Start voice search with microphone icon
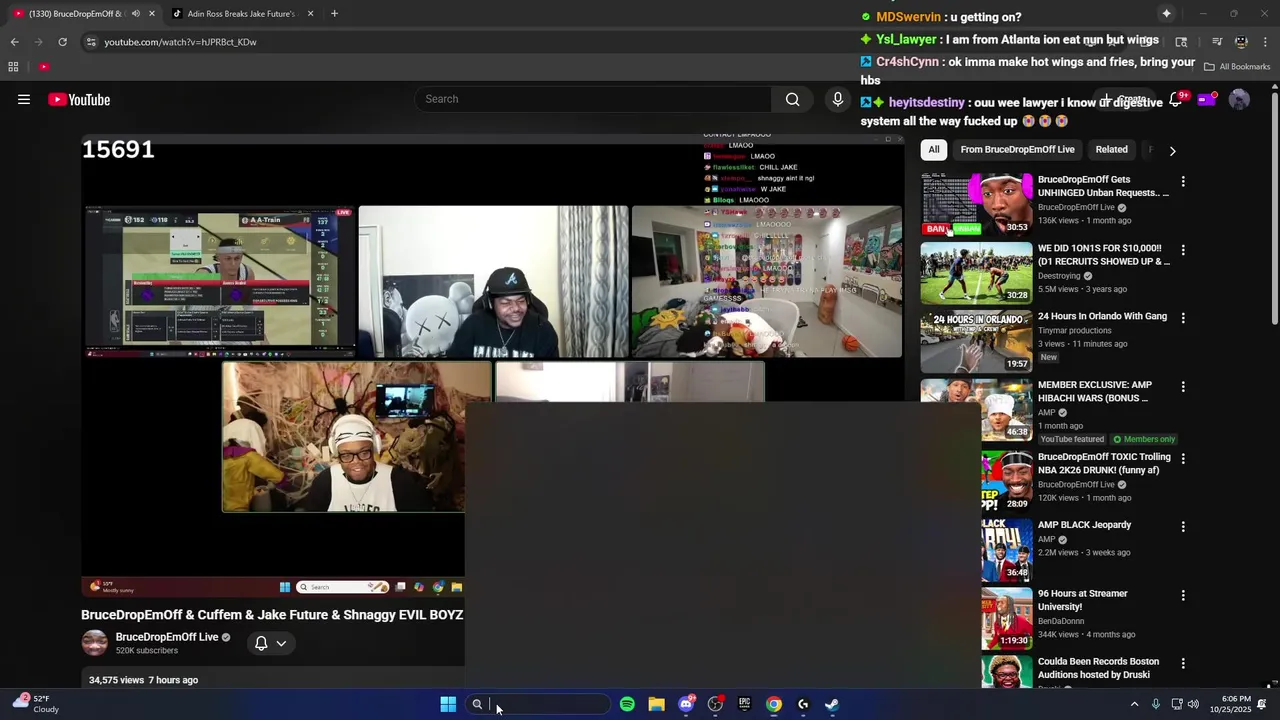This screenshot has height=720, width=1280. tap(838, 99)
